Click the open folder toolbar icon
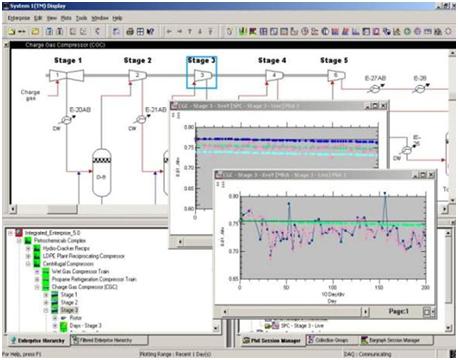This screenshot has width=458, height=360. [x=35, y=32]
